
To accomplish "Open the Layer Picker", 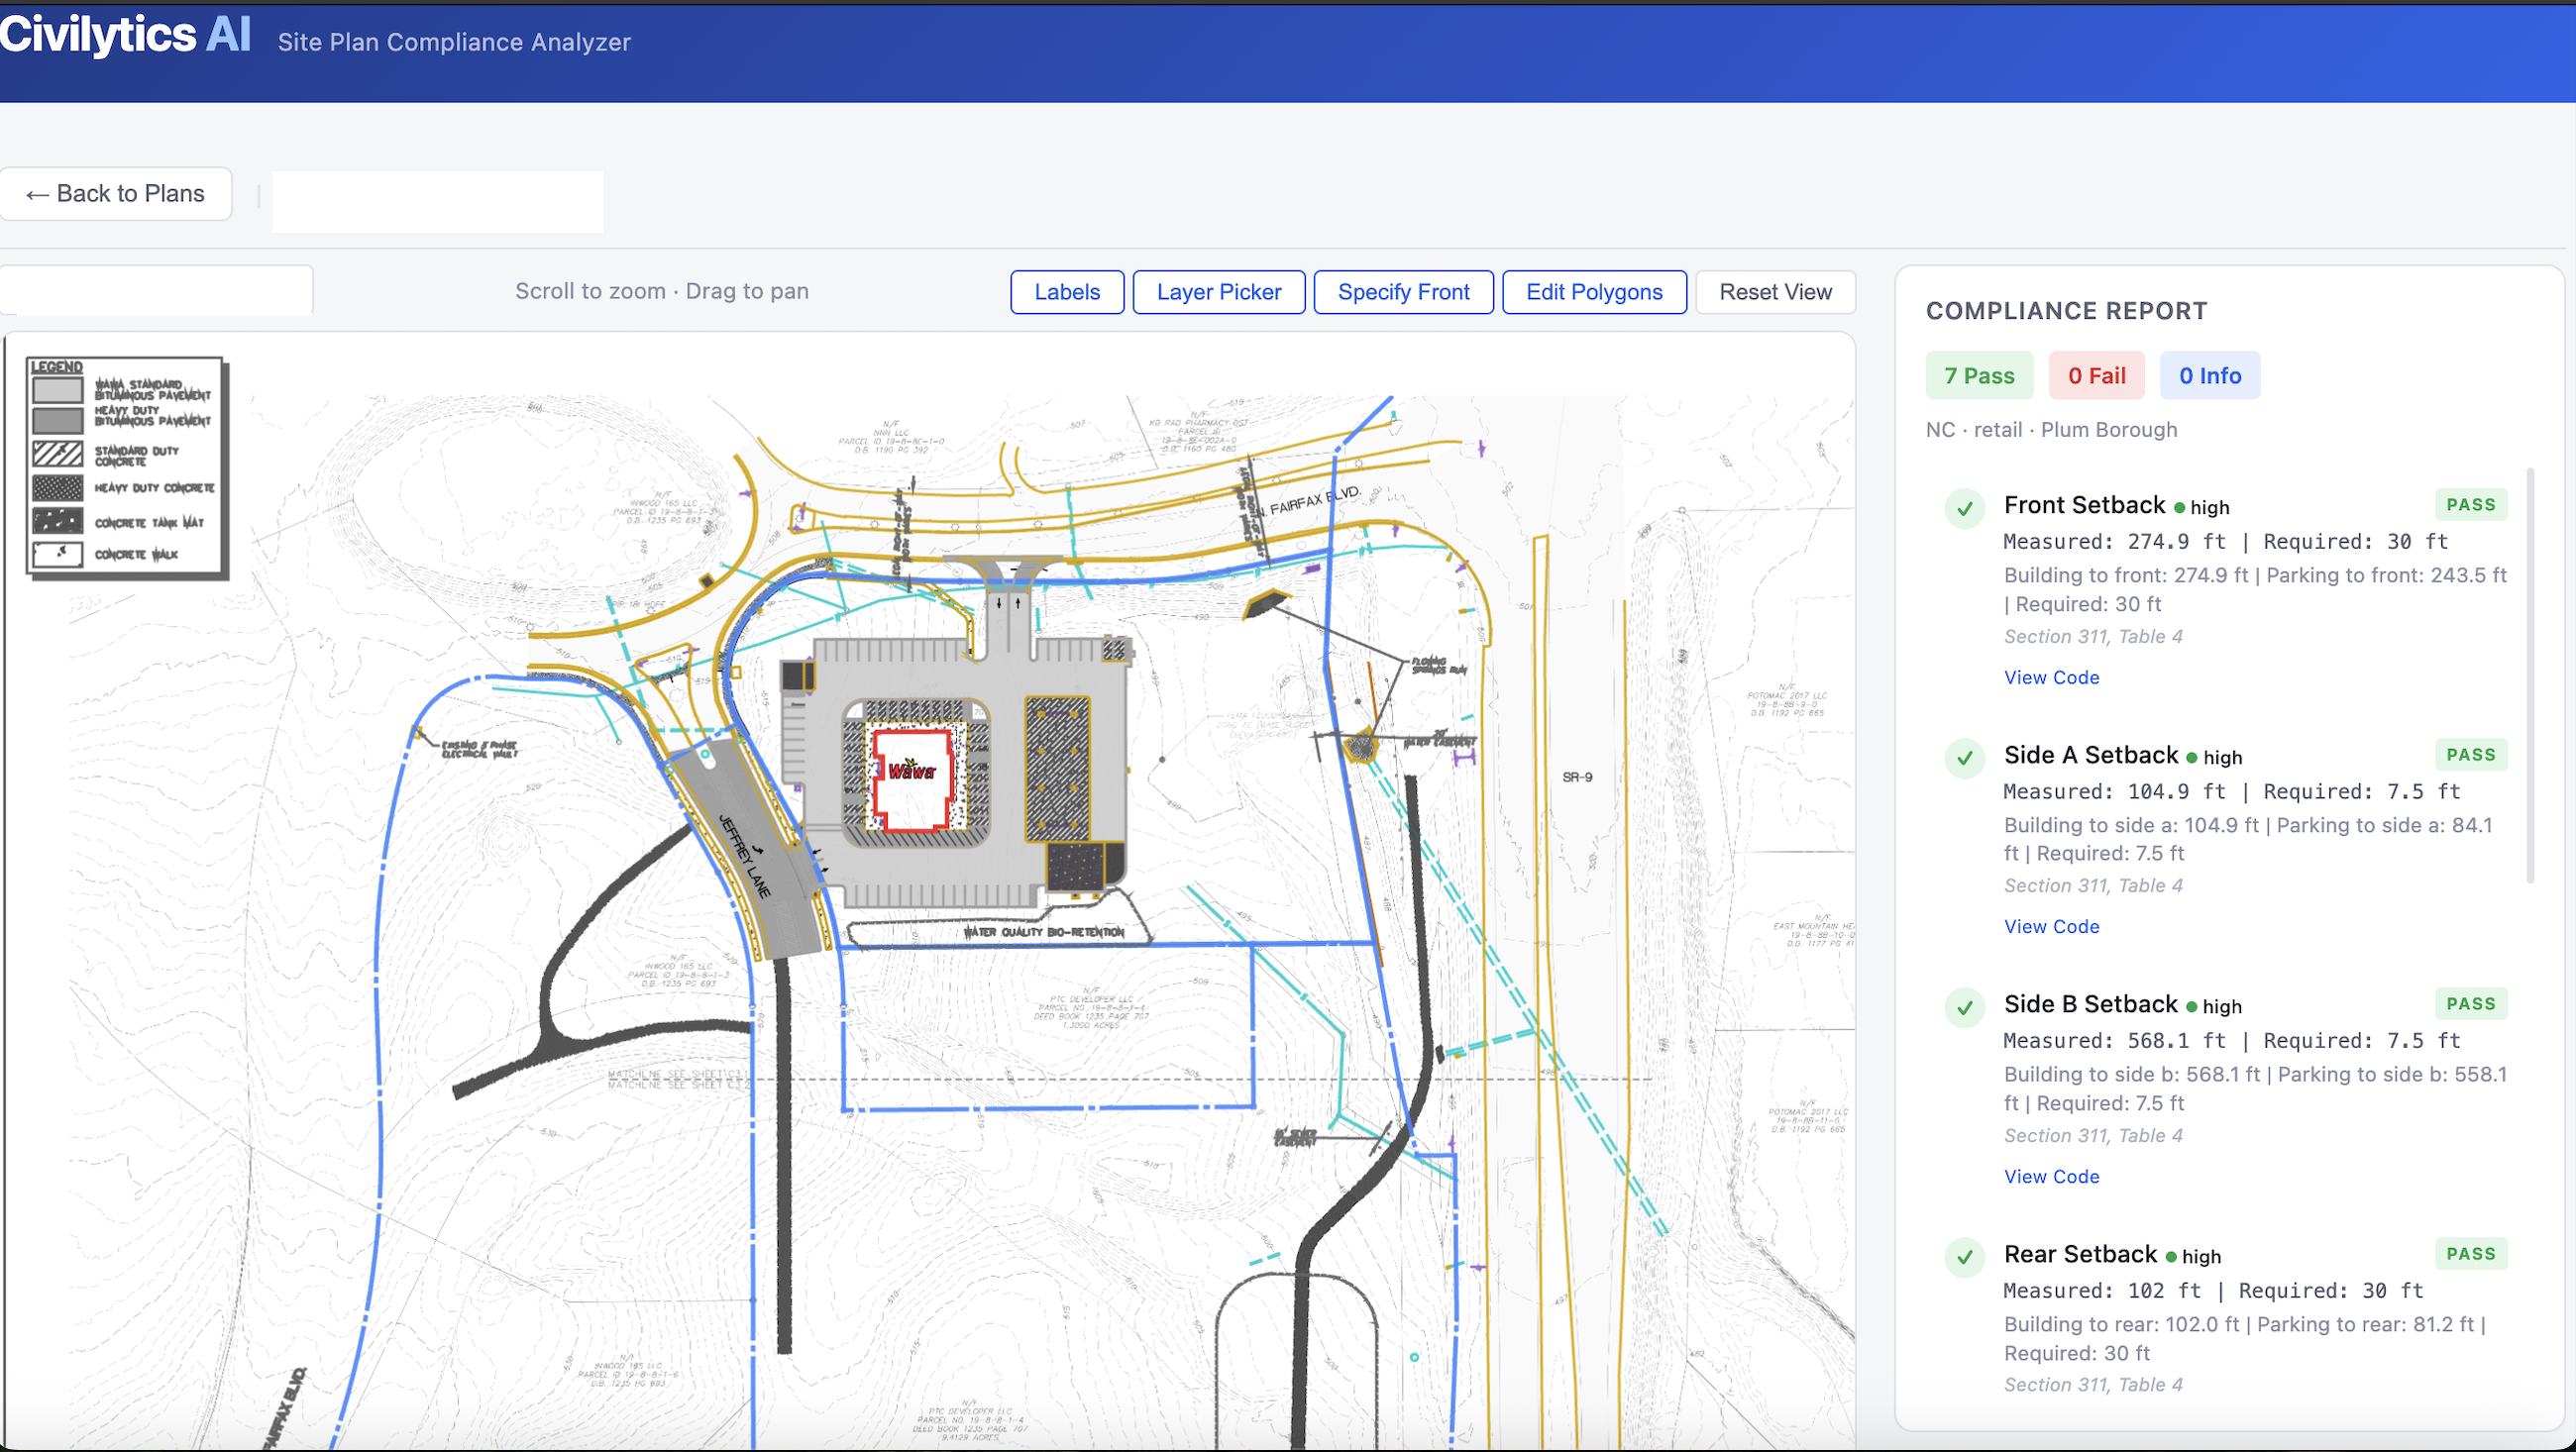I will tap(1218, 292).
